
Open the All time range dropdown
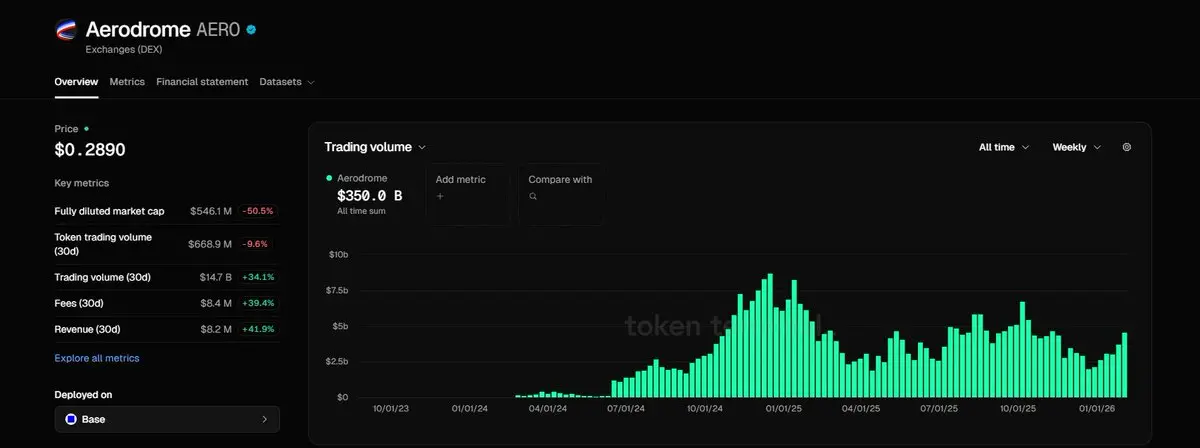tap(1004, 147)
